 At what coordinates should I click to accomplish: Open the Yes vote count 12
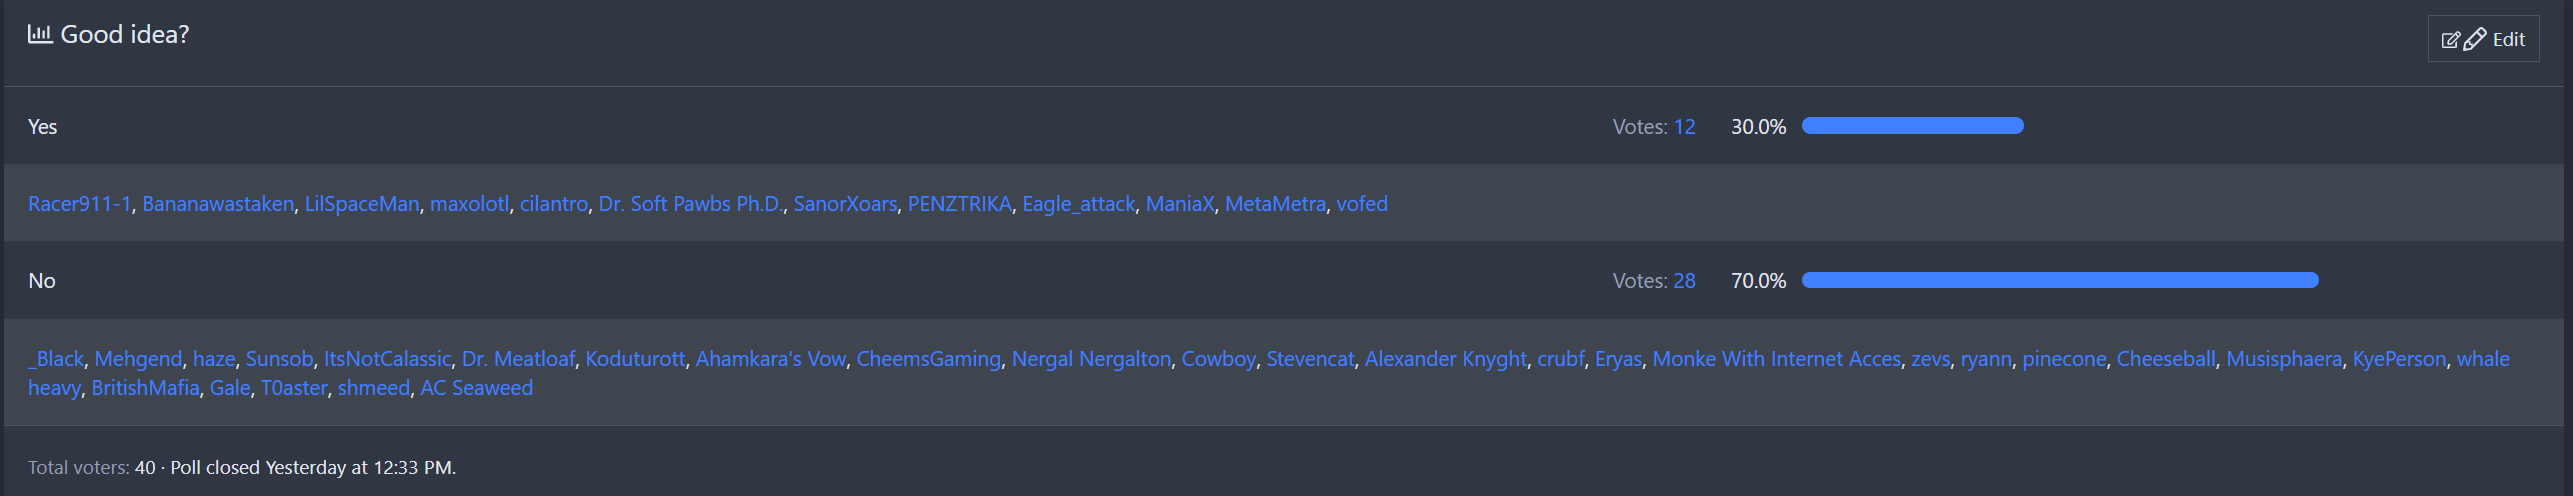(x=1684, y=127)
